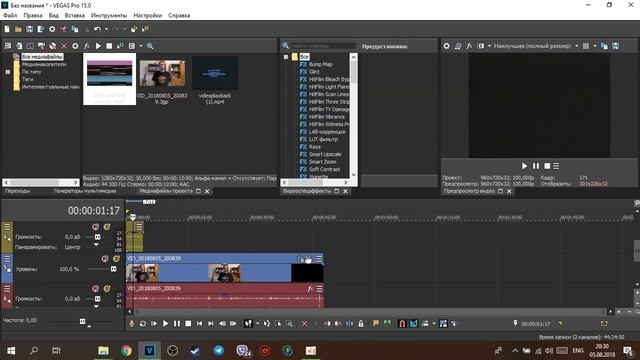Collapse the 'Все' effects tree folder

tap(286, 57)
